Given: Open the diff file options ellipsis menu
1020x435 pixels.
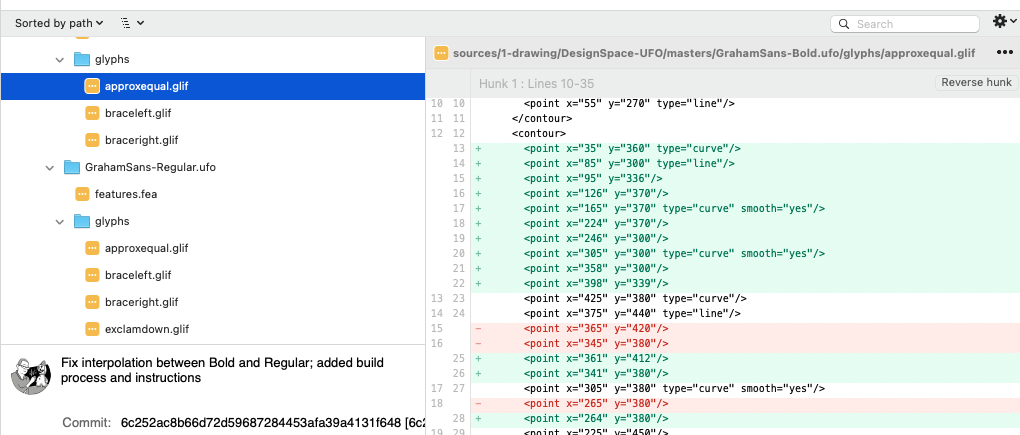Looking at the screenshot, I should (x=1005, y=53).
